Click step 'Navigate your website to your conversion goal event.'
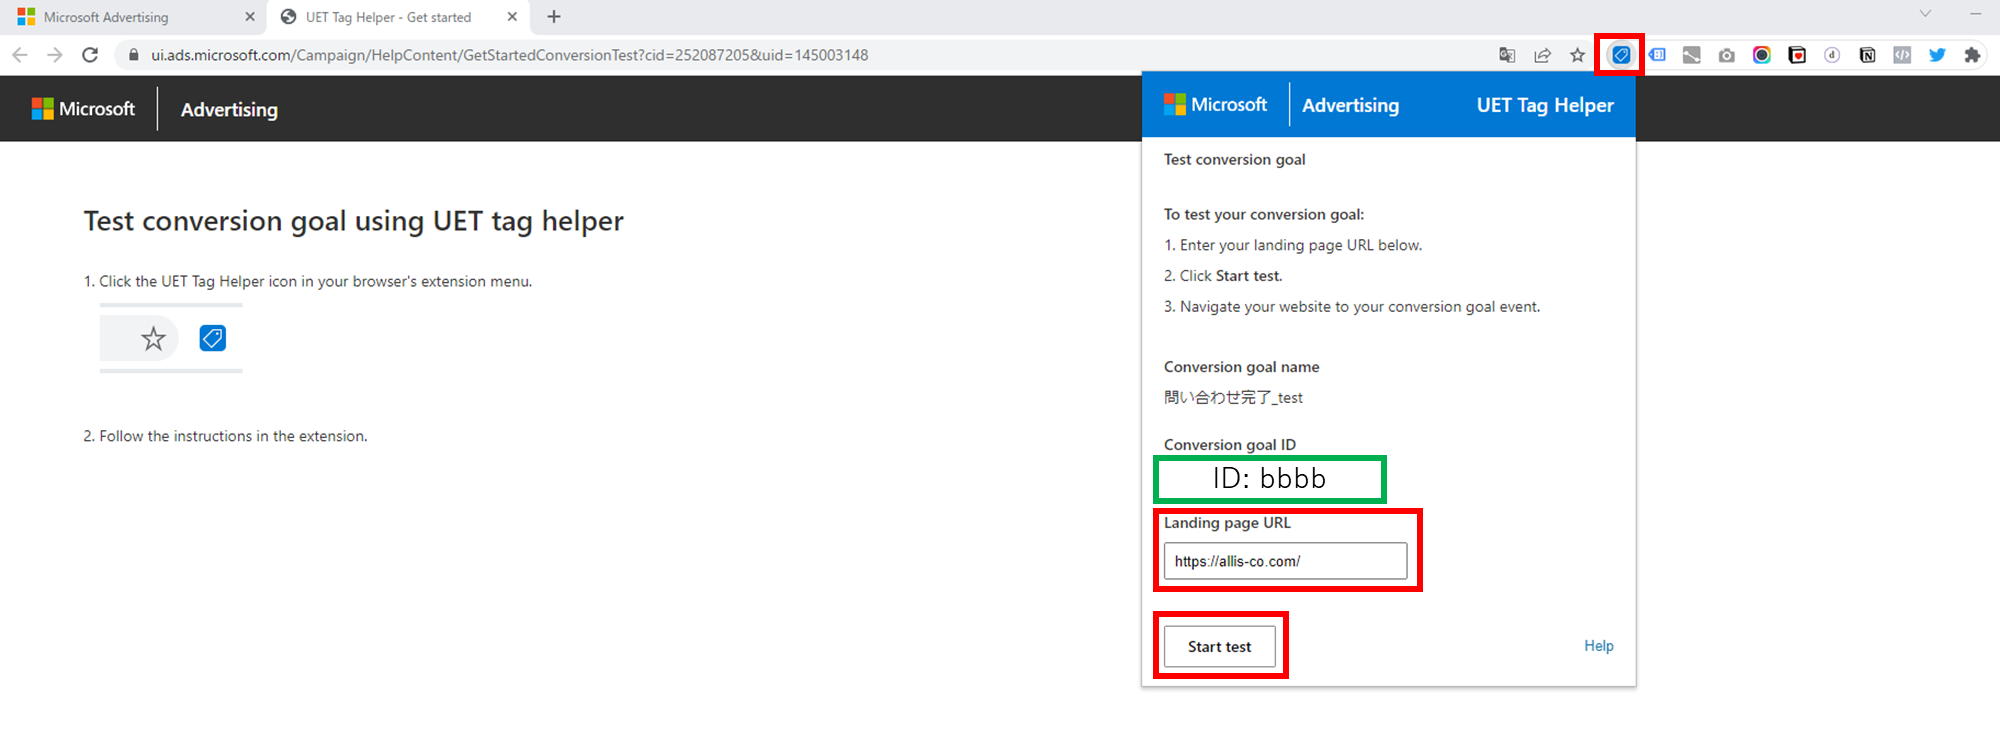 coord(1360,307)
